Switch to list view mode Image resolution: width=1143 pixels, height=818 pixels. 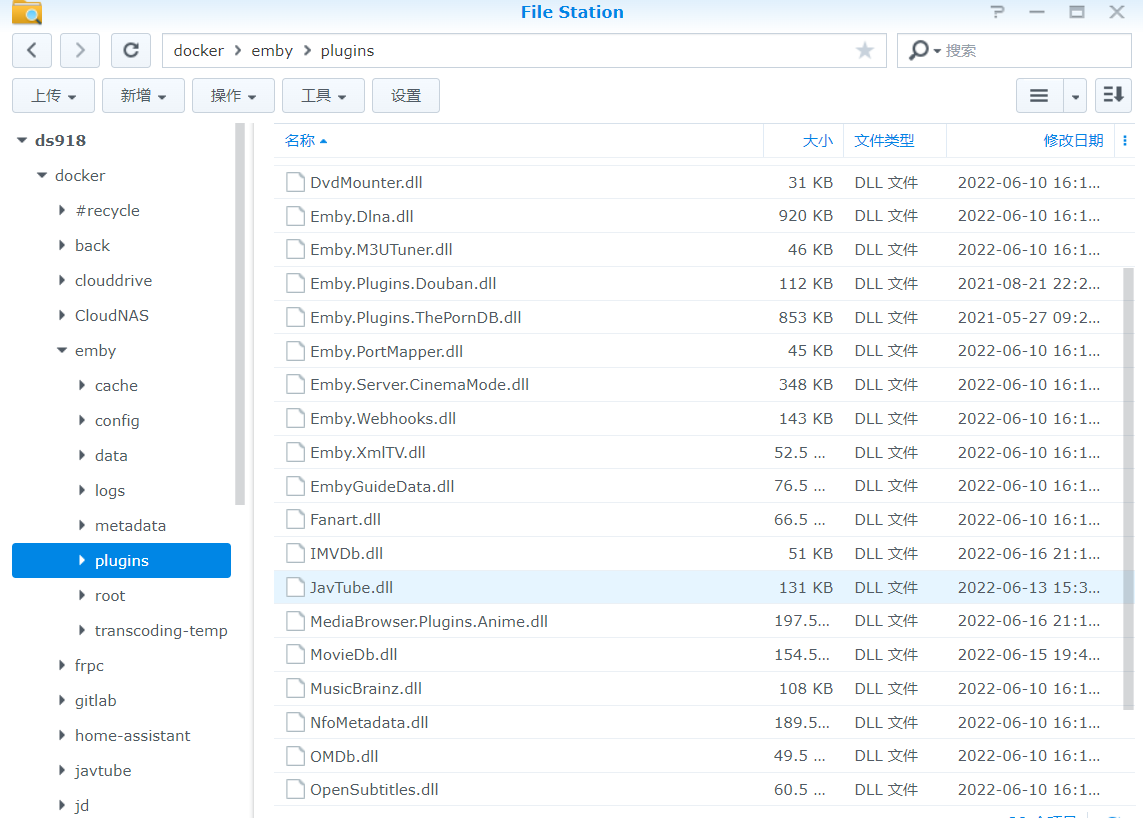1039,96
